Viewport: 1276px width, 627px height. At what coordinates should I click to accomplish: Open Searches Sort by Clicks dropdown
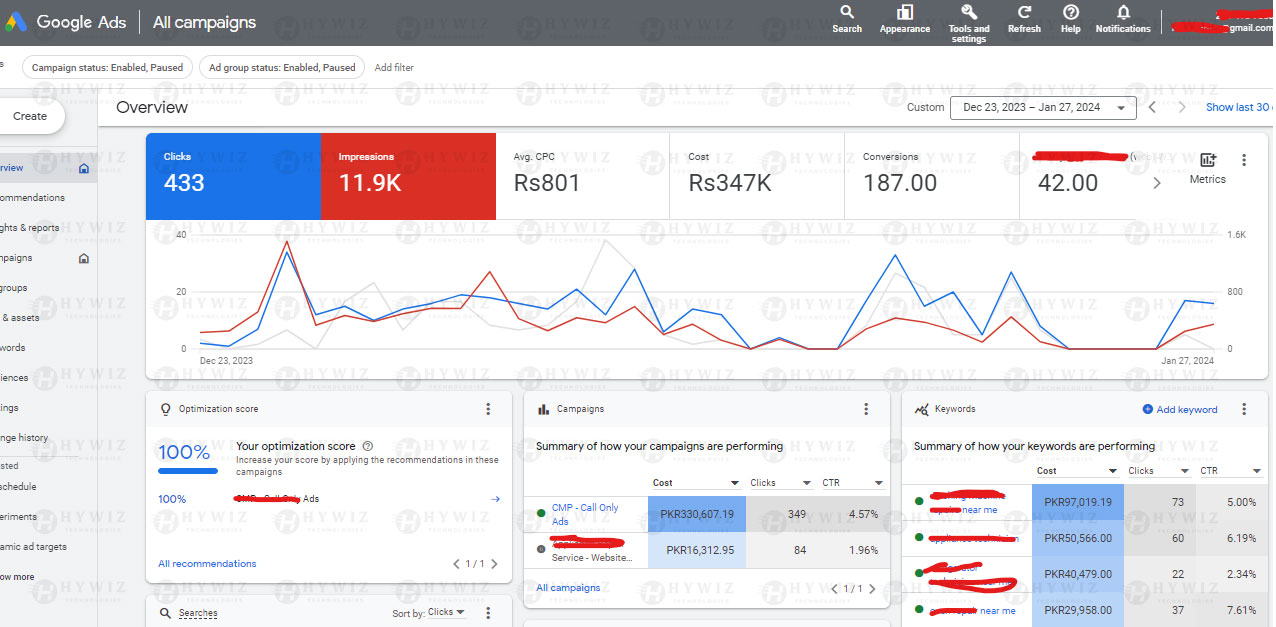[x=446, y=612]
